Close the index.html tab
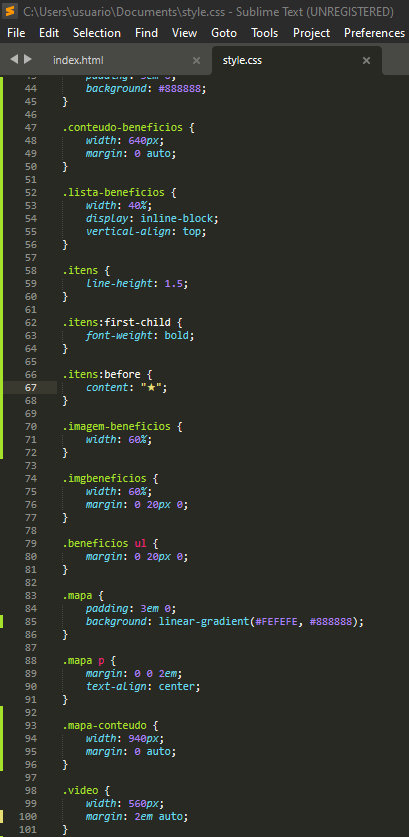 coord(196,60)
